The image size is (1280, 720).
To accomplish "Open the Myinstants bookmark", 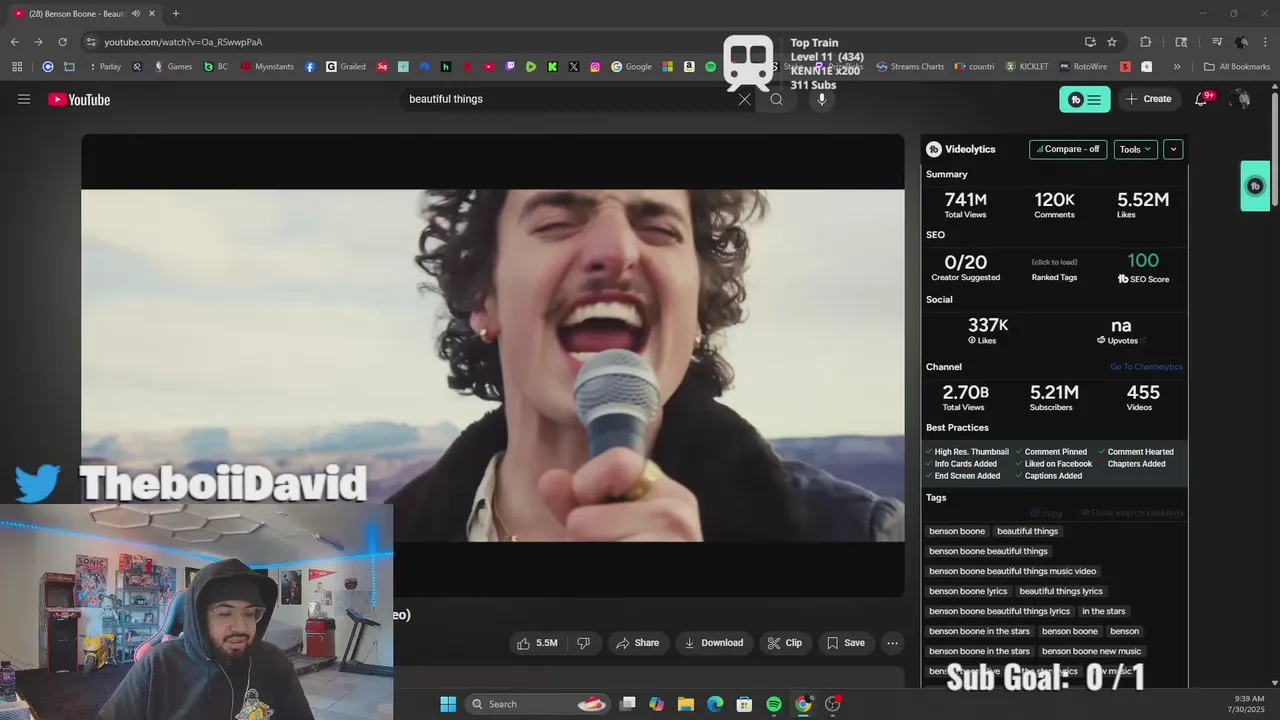I will [x=266, y=67].
